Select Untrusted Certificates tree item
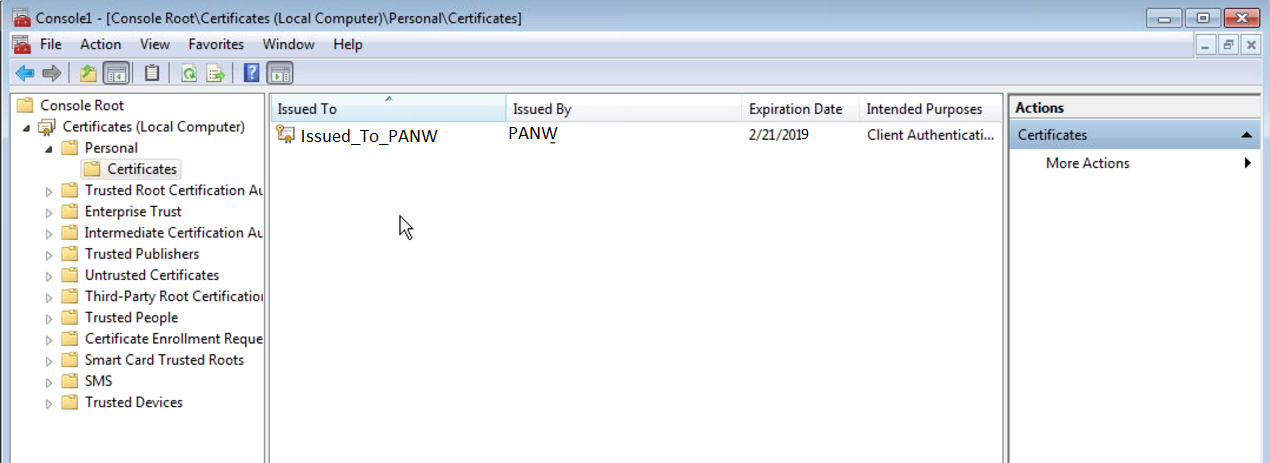 [x=152, y=275]
